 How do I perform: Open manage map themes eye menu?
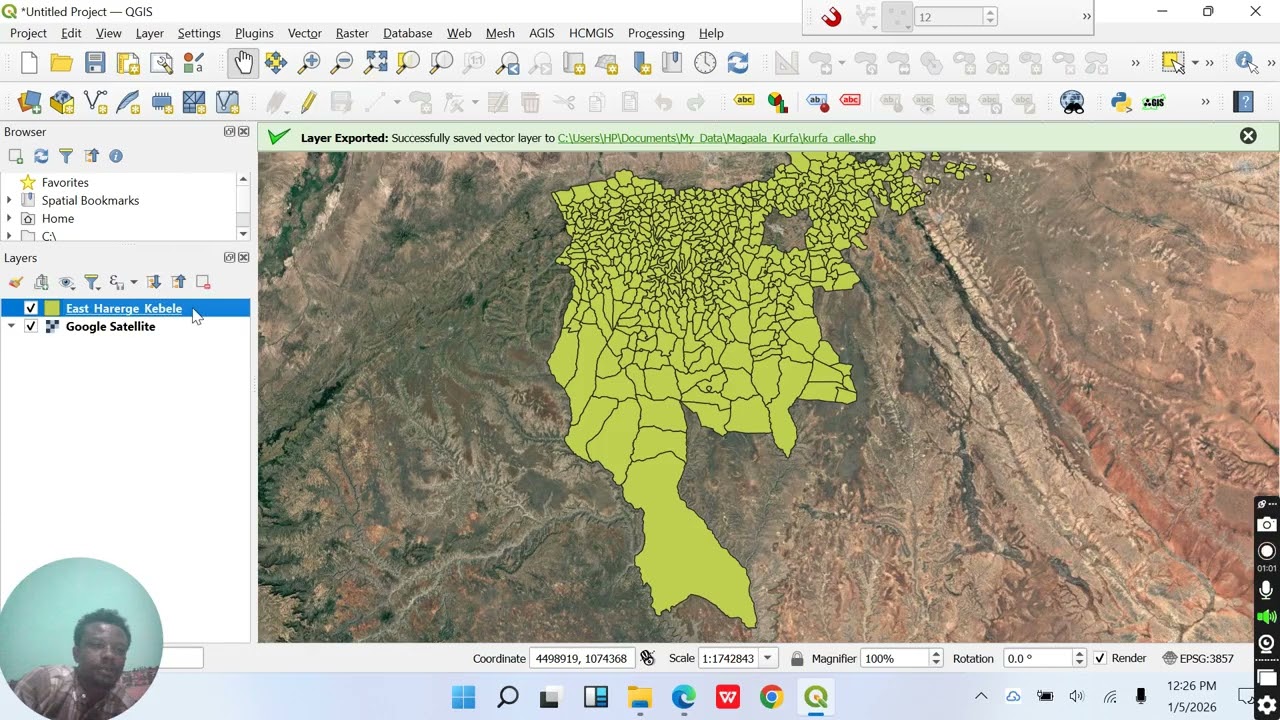67,282
